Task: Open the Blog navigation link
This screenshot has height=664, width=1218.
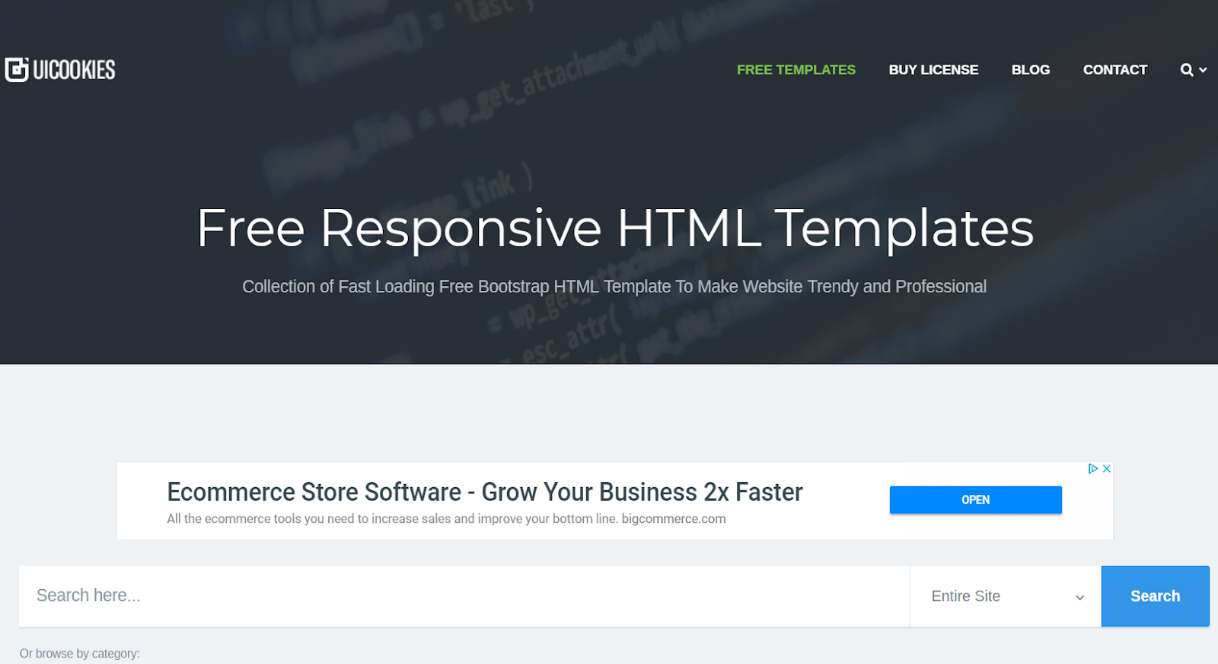Action: (1030, 70)
